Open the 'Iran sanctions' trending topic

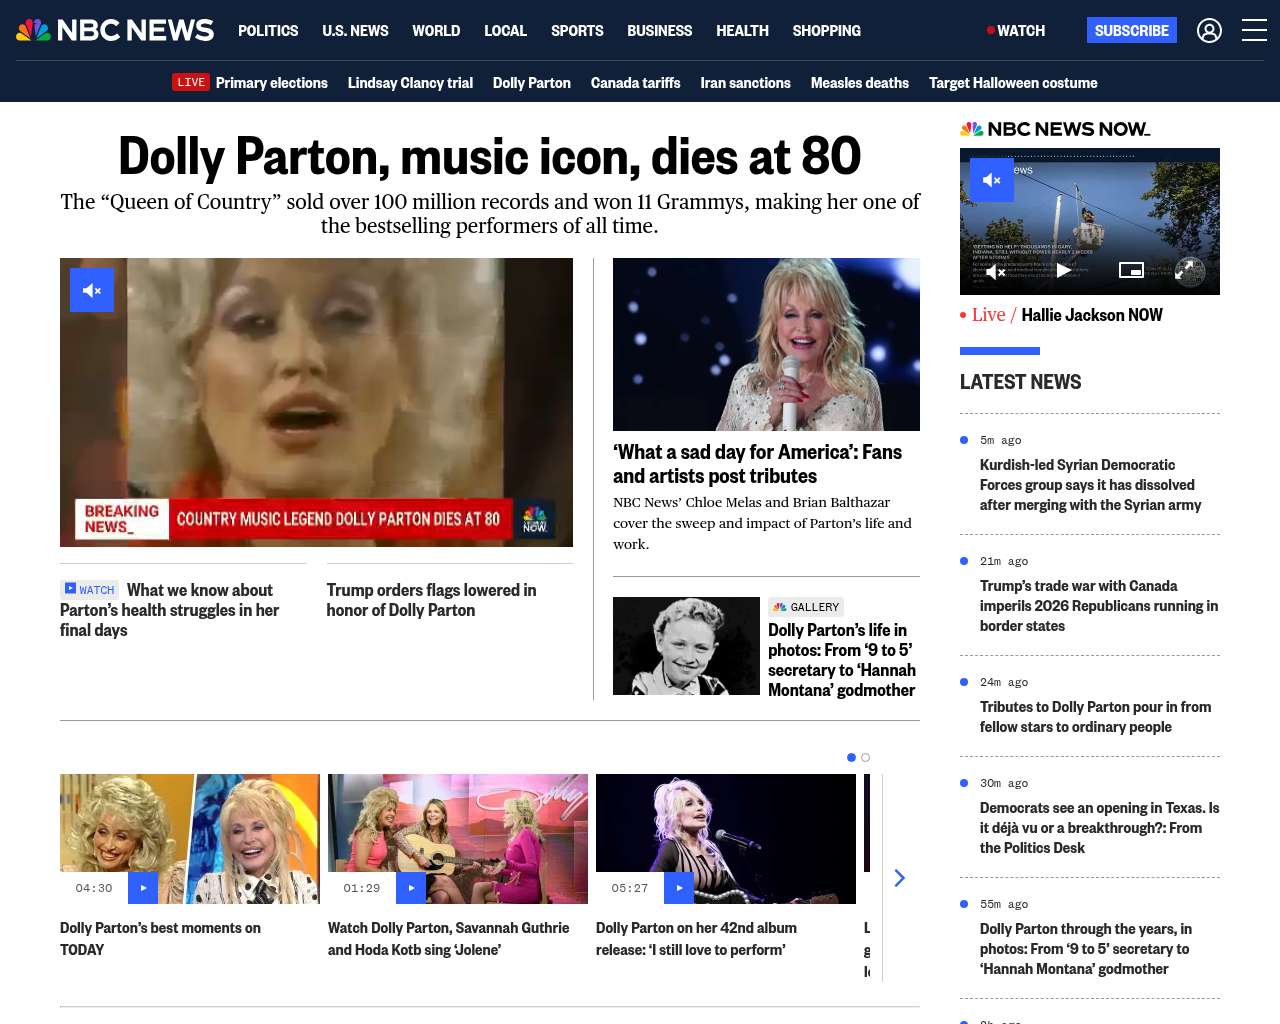[x=746, y=83]
